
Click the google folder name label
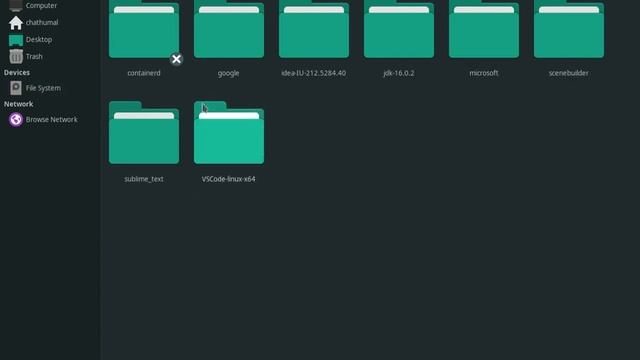229,73
